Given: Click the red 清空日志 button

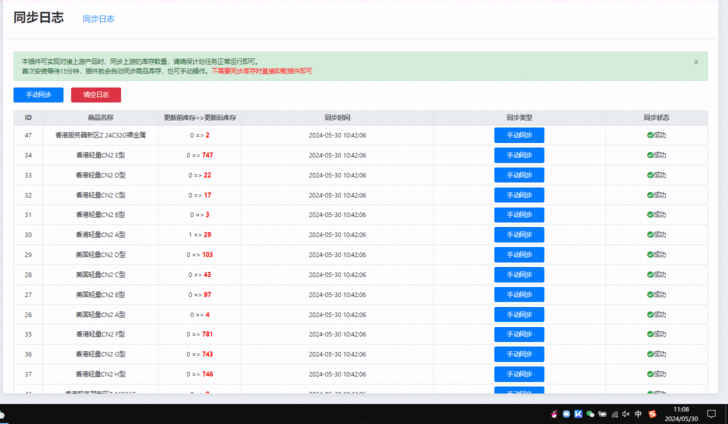Looking at the screenshot, I should click(96, 95).
